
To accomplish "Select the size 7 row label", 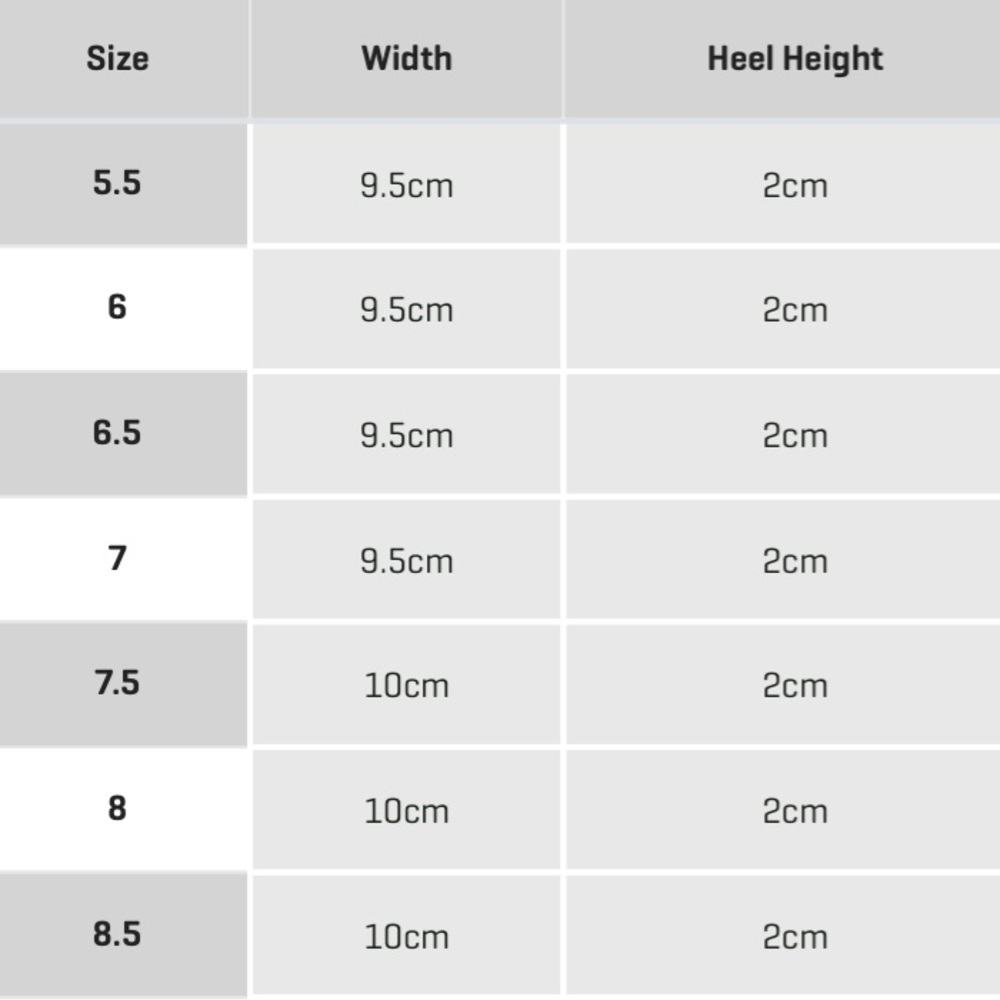I will click(117, 558).
